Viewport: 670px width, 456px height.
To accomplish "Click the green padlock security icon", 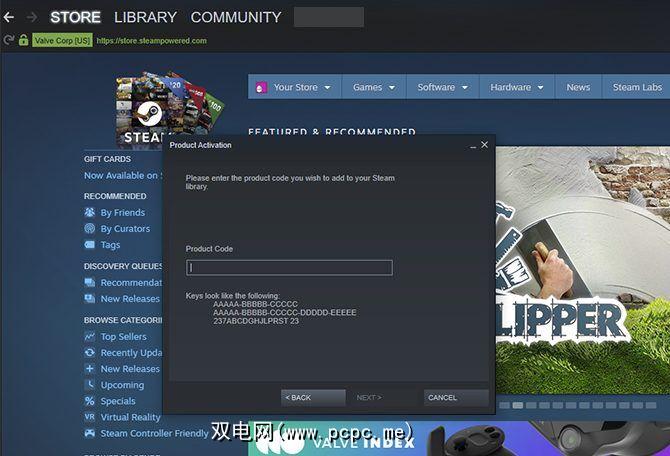I will pos(24,40).
